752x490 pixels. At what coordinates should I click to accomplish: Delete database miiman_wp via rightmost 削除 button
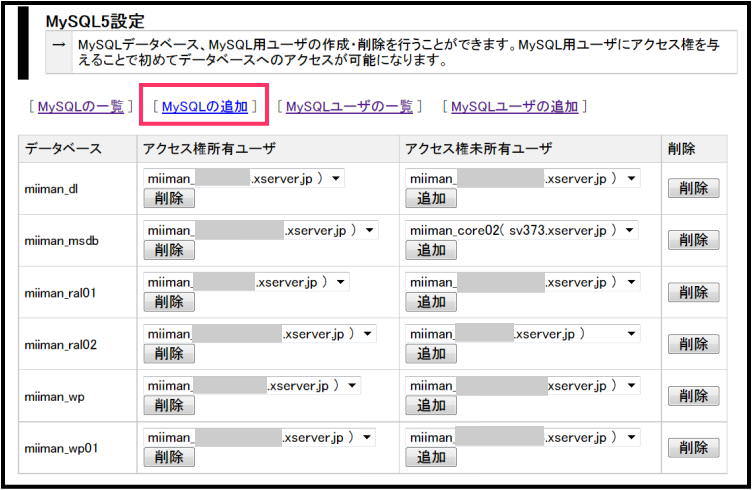click(x=693, y=396)
